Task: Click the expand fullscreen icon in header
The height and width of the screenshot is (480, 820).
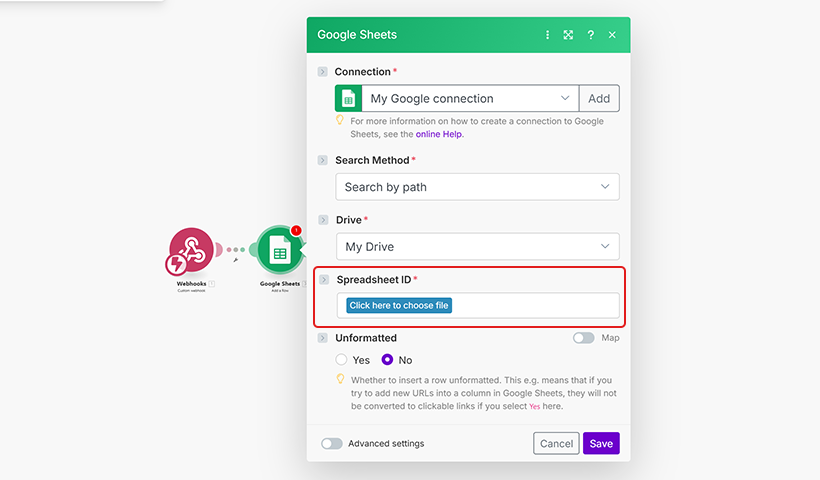Action: coord(568,35)
